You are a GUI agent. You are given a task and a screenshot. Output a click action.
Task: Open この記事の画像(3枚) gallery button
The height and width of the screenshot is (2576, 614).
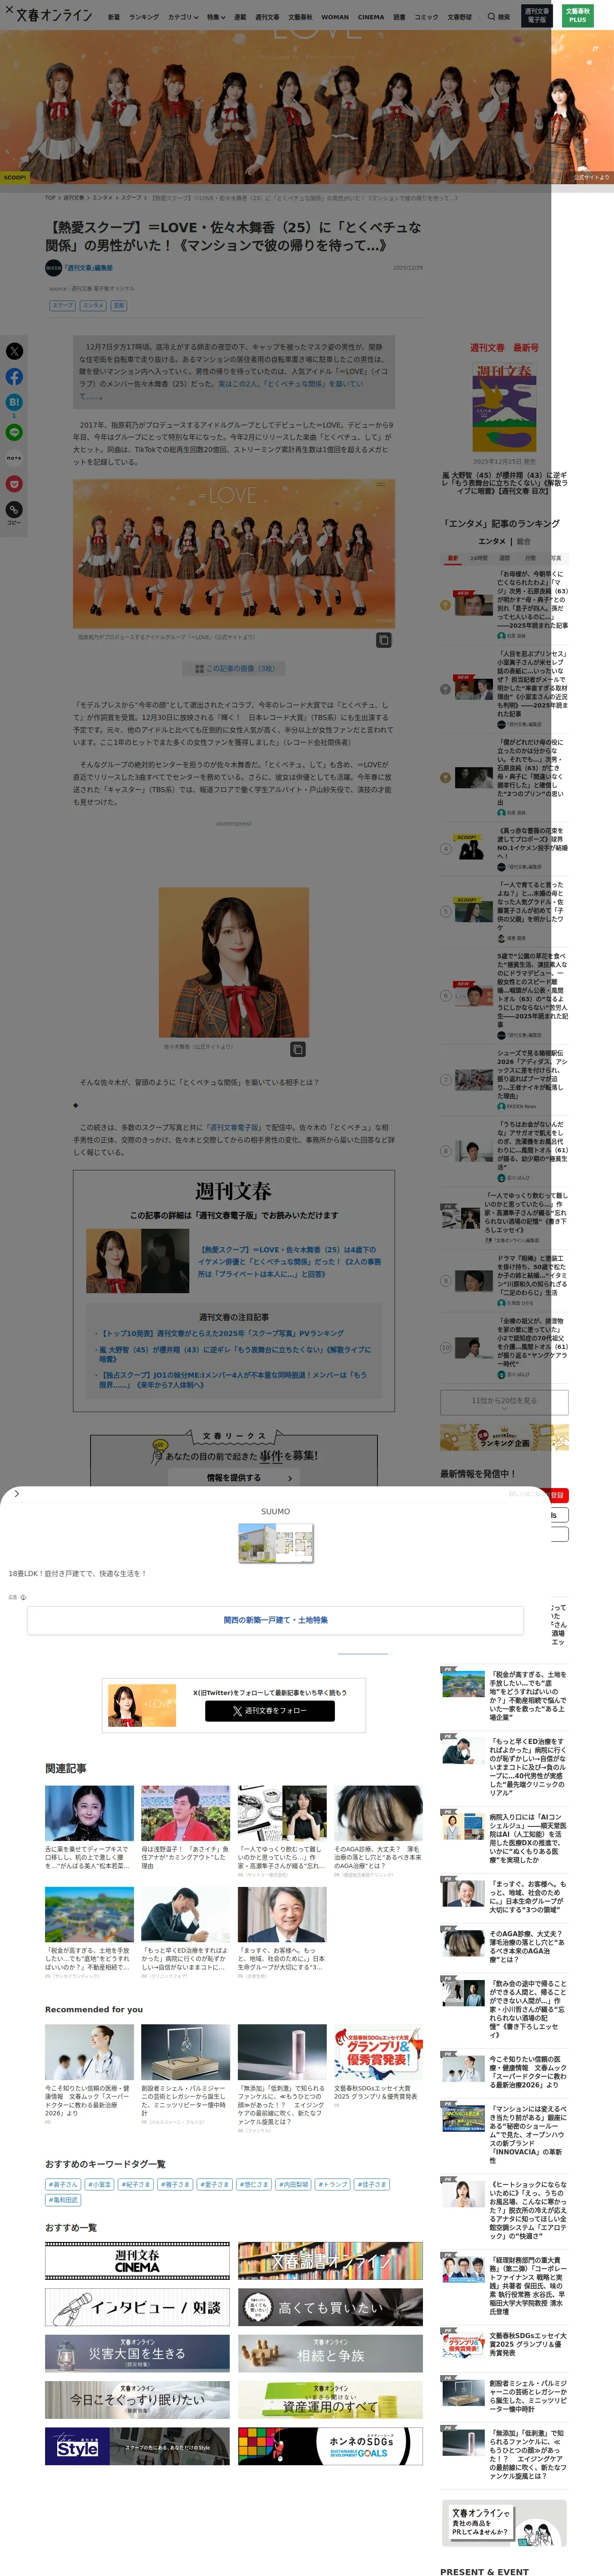234,668
